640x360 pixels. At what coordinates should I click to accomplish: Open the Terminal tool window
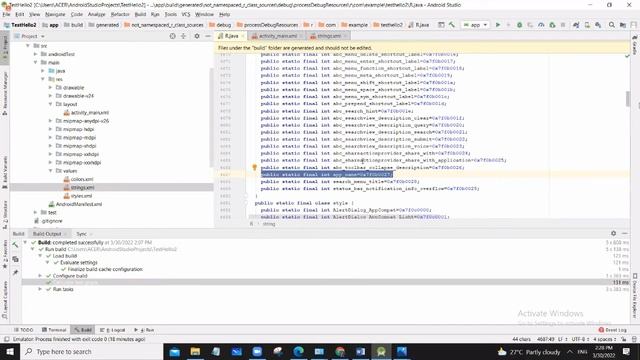point(54,330)
